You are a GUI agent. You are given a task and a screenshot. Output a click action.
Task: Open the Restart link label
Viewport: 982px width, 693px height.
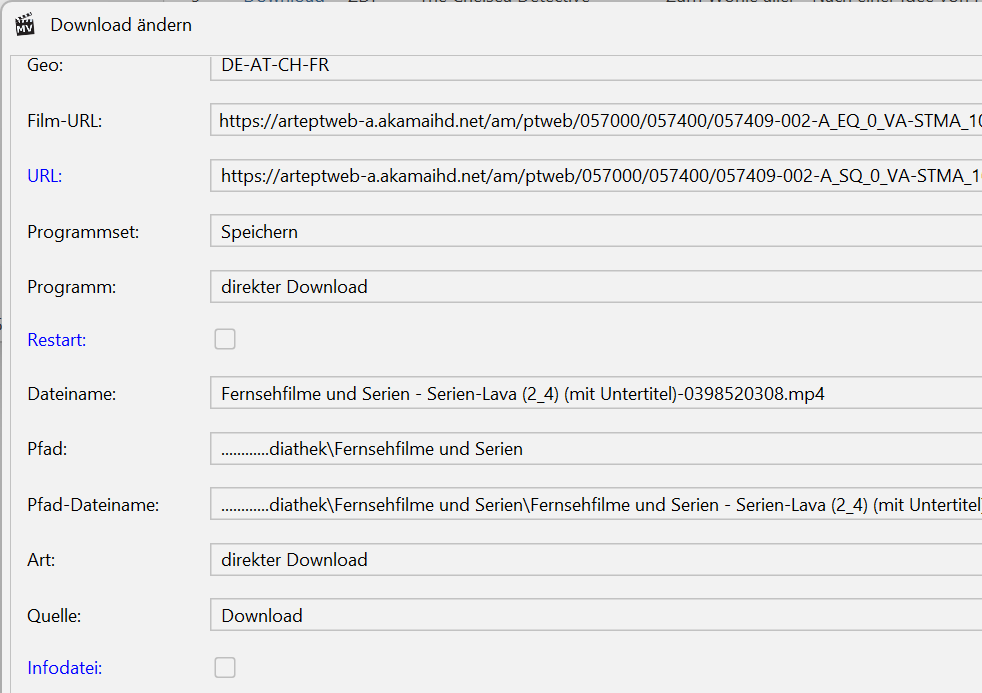[55, 340]
